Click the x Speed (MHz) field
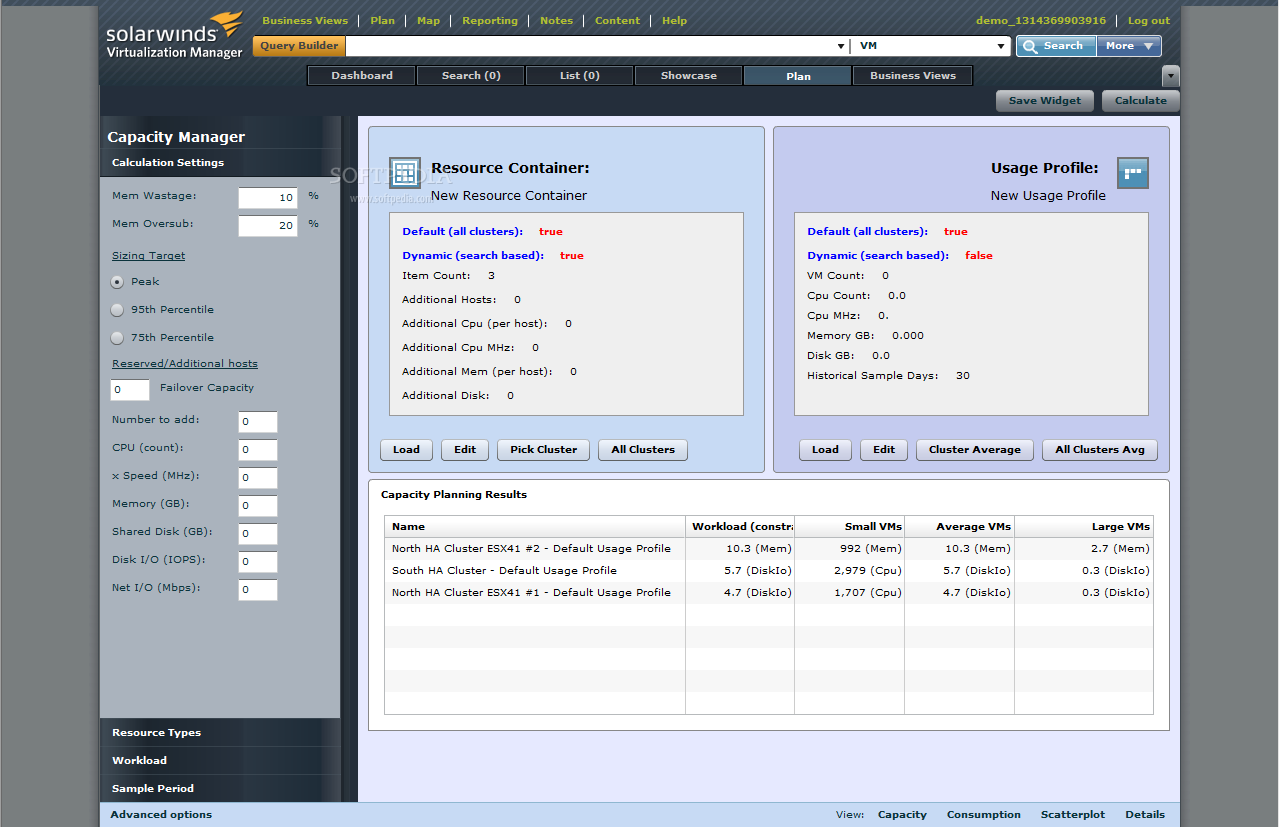Image resolution: width=1279 pixels, height=827 pixels. coord(258,478)
